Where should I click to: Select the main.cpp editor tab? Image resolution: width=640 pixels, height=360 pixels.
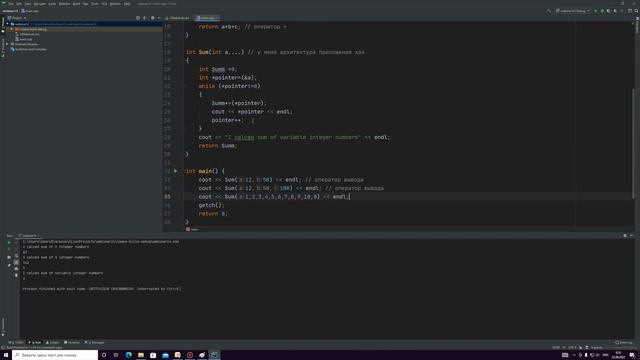pyautogui.click(x=207, y=18)
